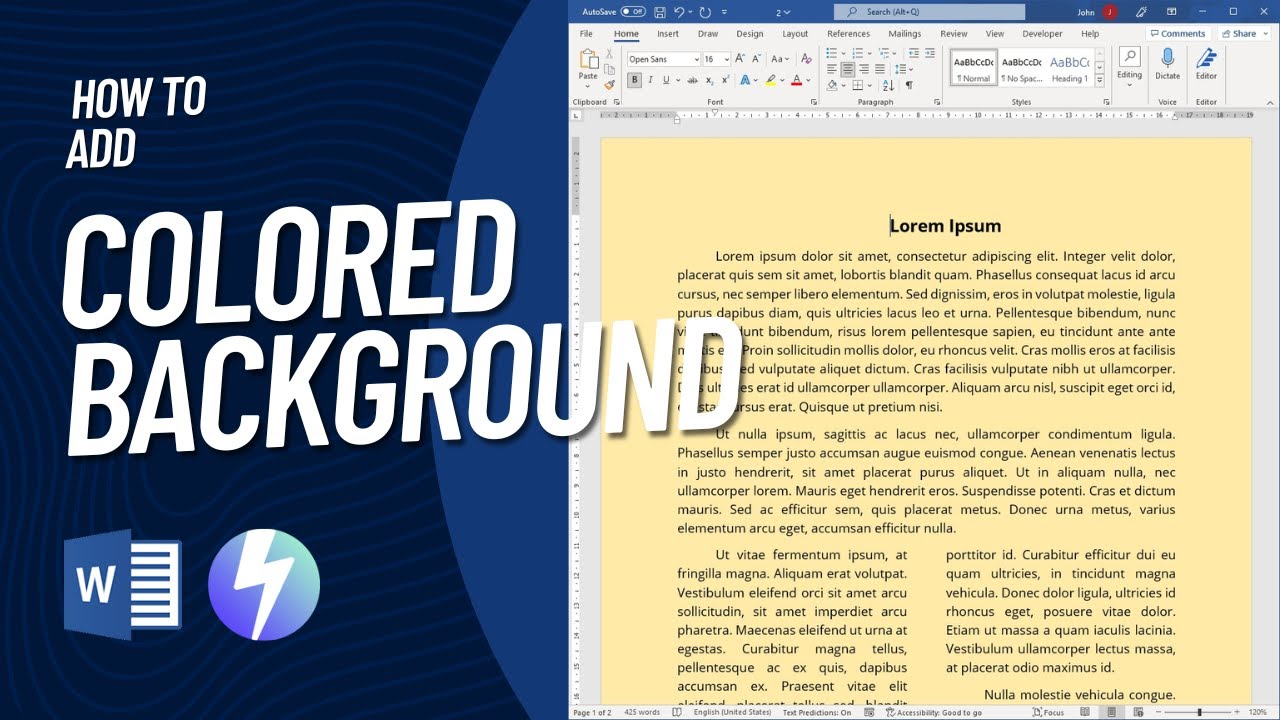
Task: Toggle Subscript formatting
Action: click(x=708, y=80)
